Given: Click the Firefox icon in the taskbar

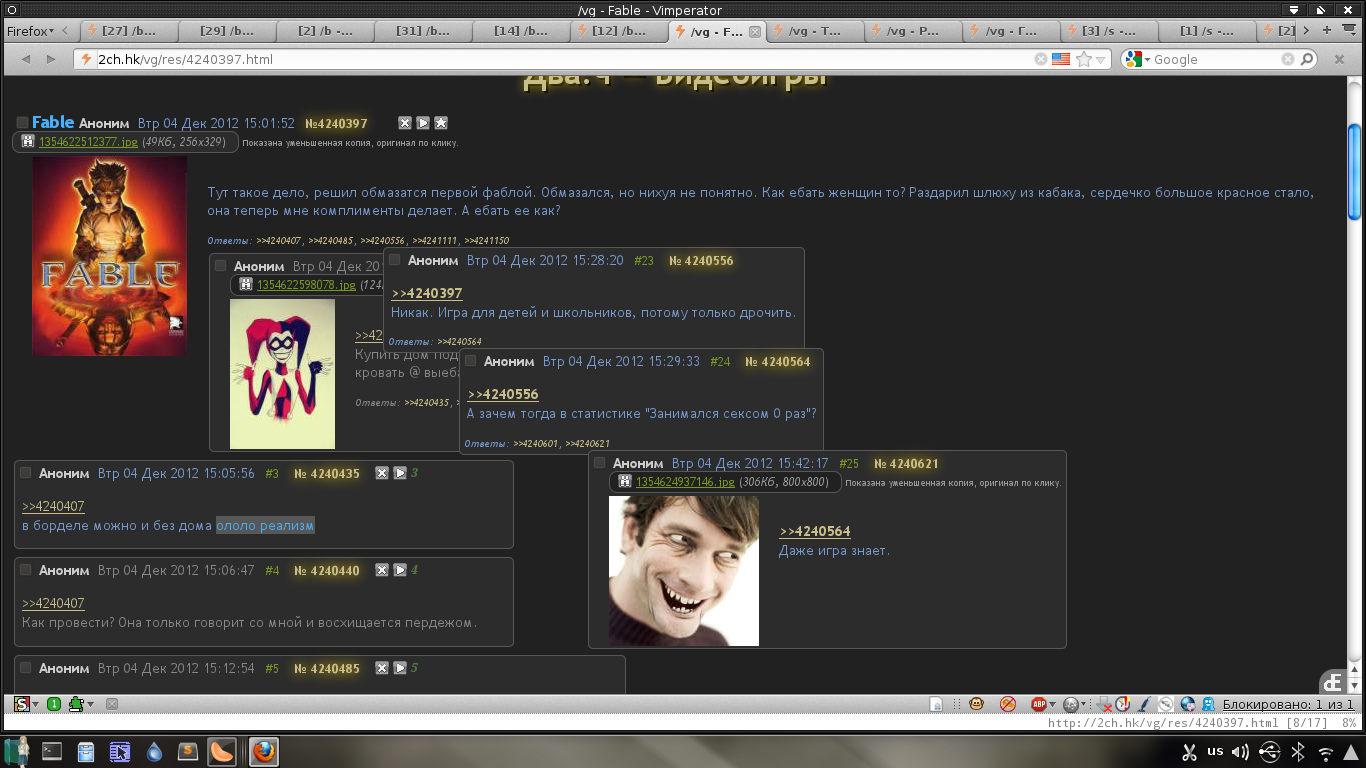Looking at the screenshot, I should point(263,751).
